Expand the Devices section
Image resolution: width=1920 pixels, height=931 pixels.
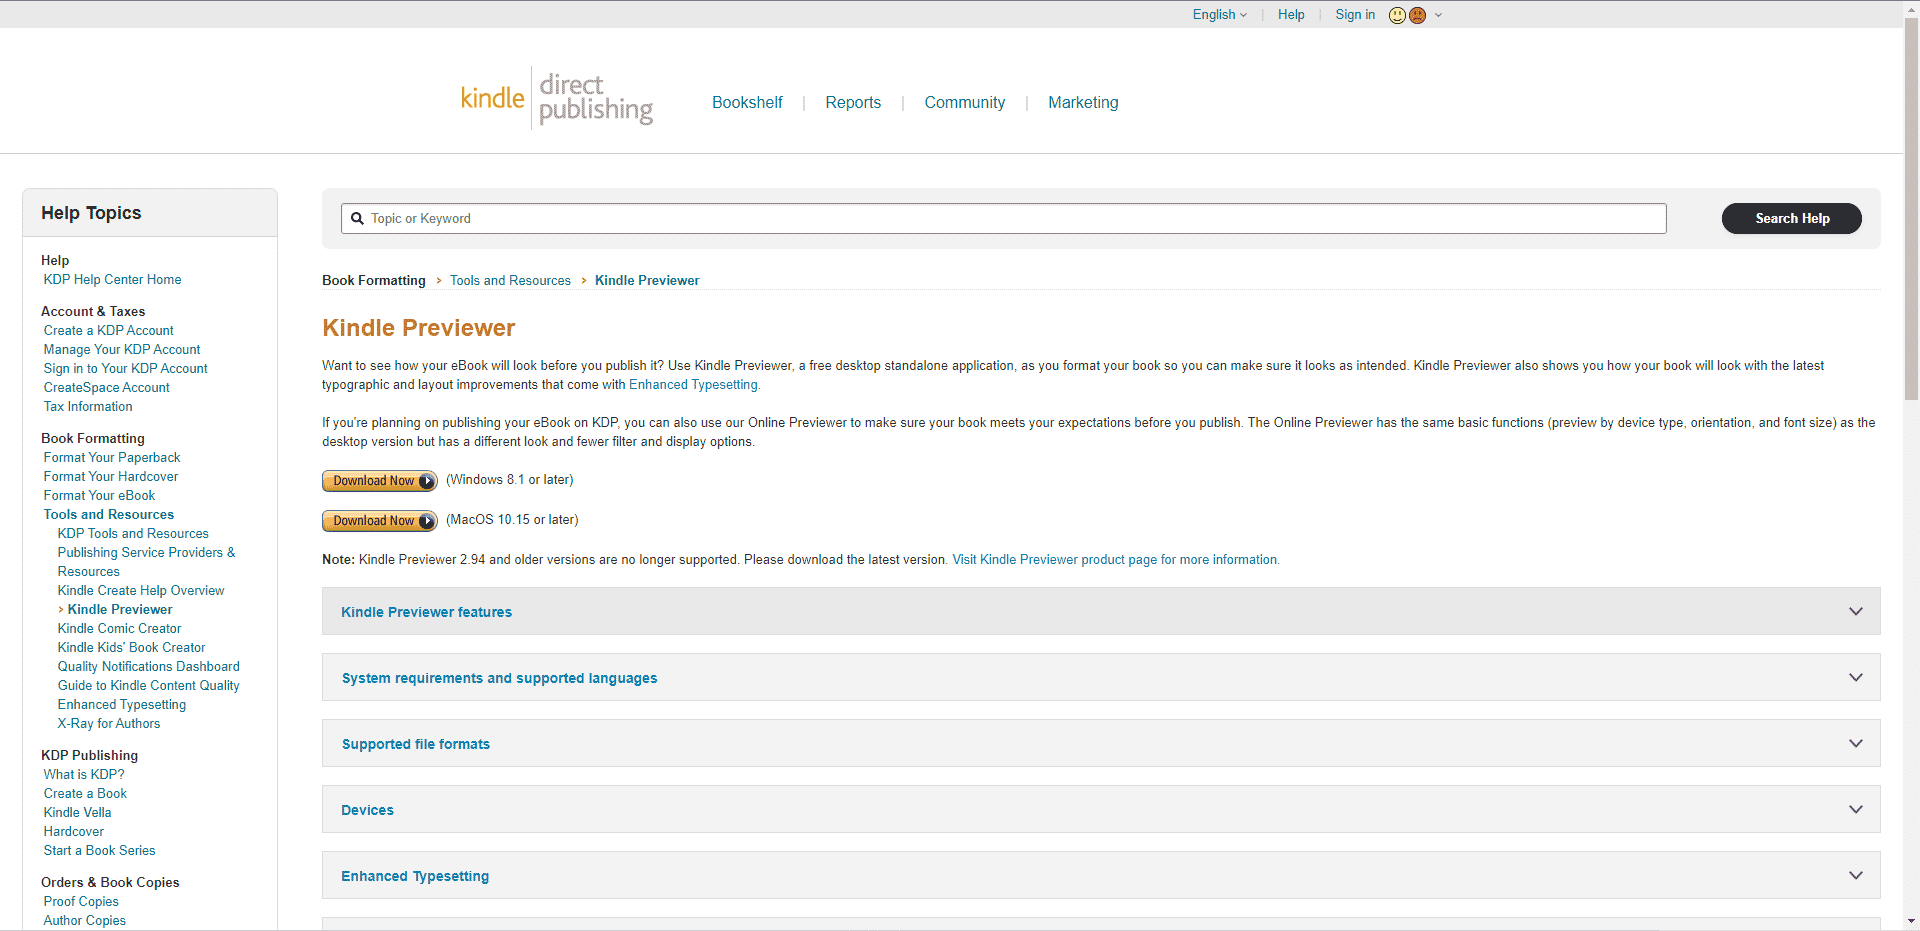click(1101, 809)
